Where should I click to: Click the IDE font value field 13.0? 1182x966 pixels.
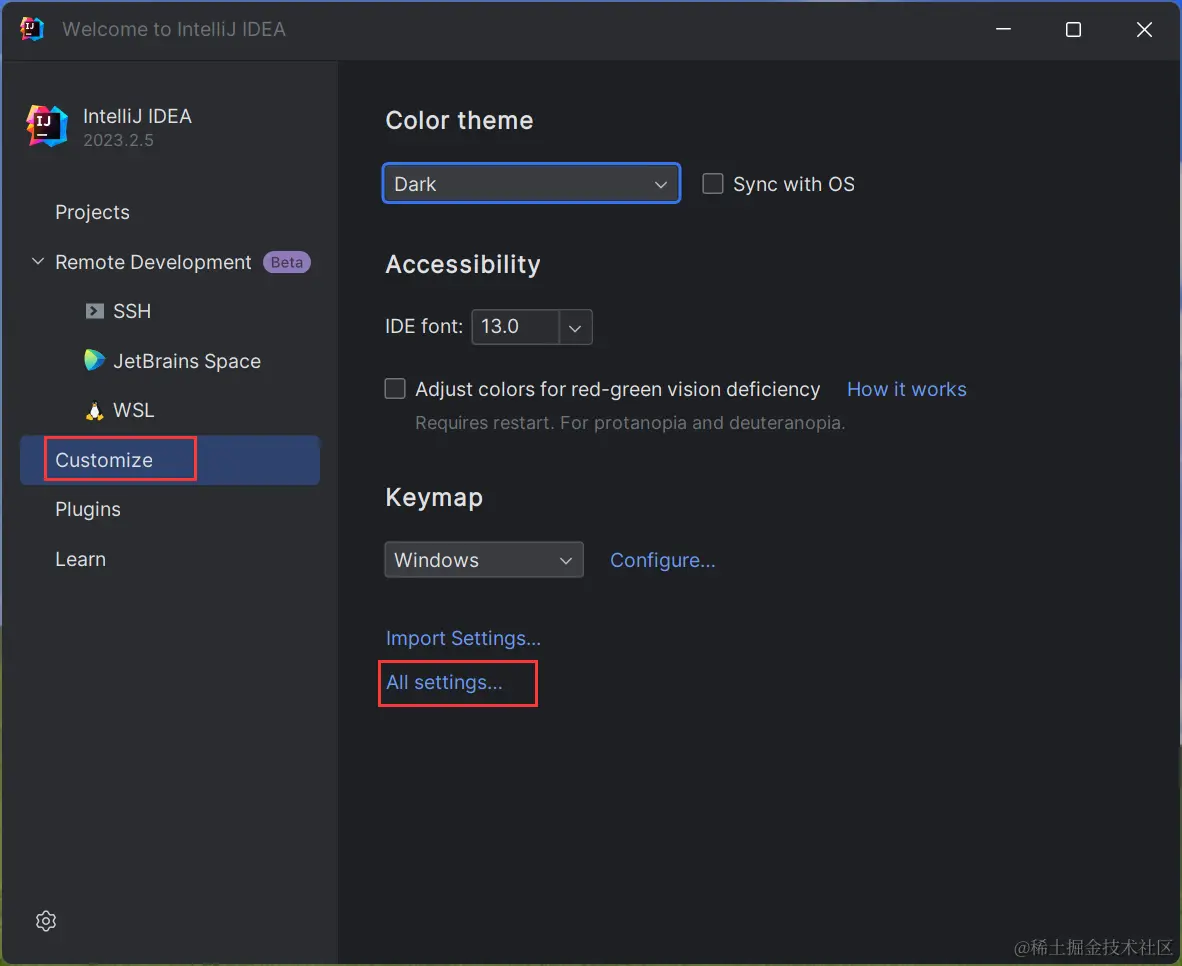click(x=516, y=327)
